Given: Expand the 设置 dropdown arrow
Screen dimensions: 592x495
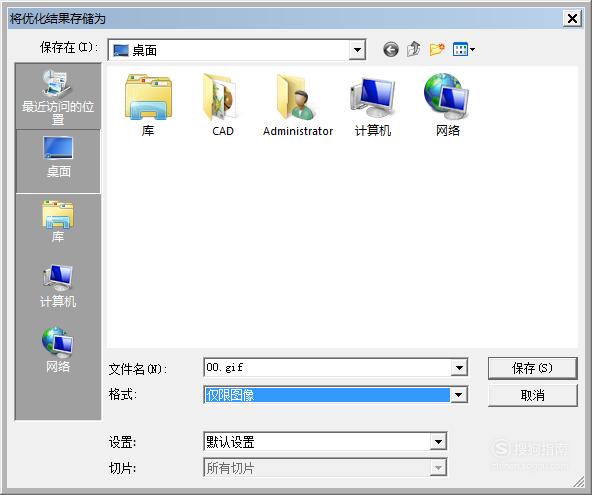Looking at the screenshot, I should pos(438,441).
